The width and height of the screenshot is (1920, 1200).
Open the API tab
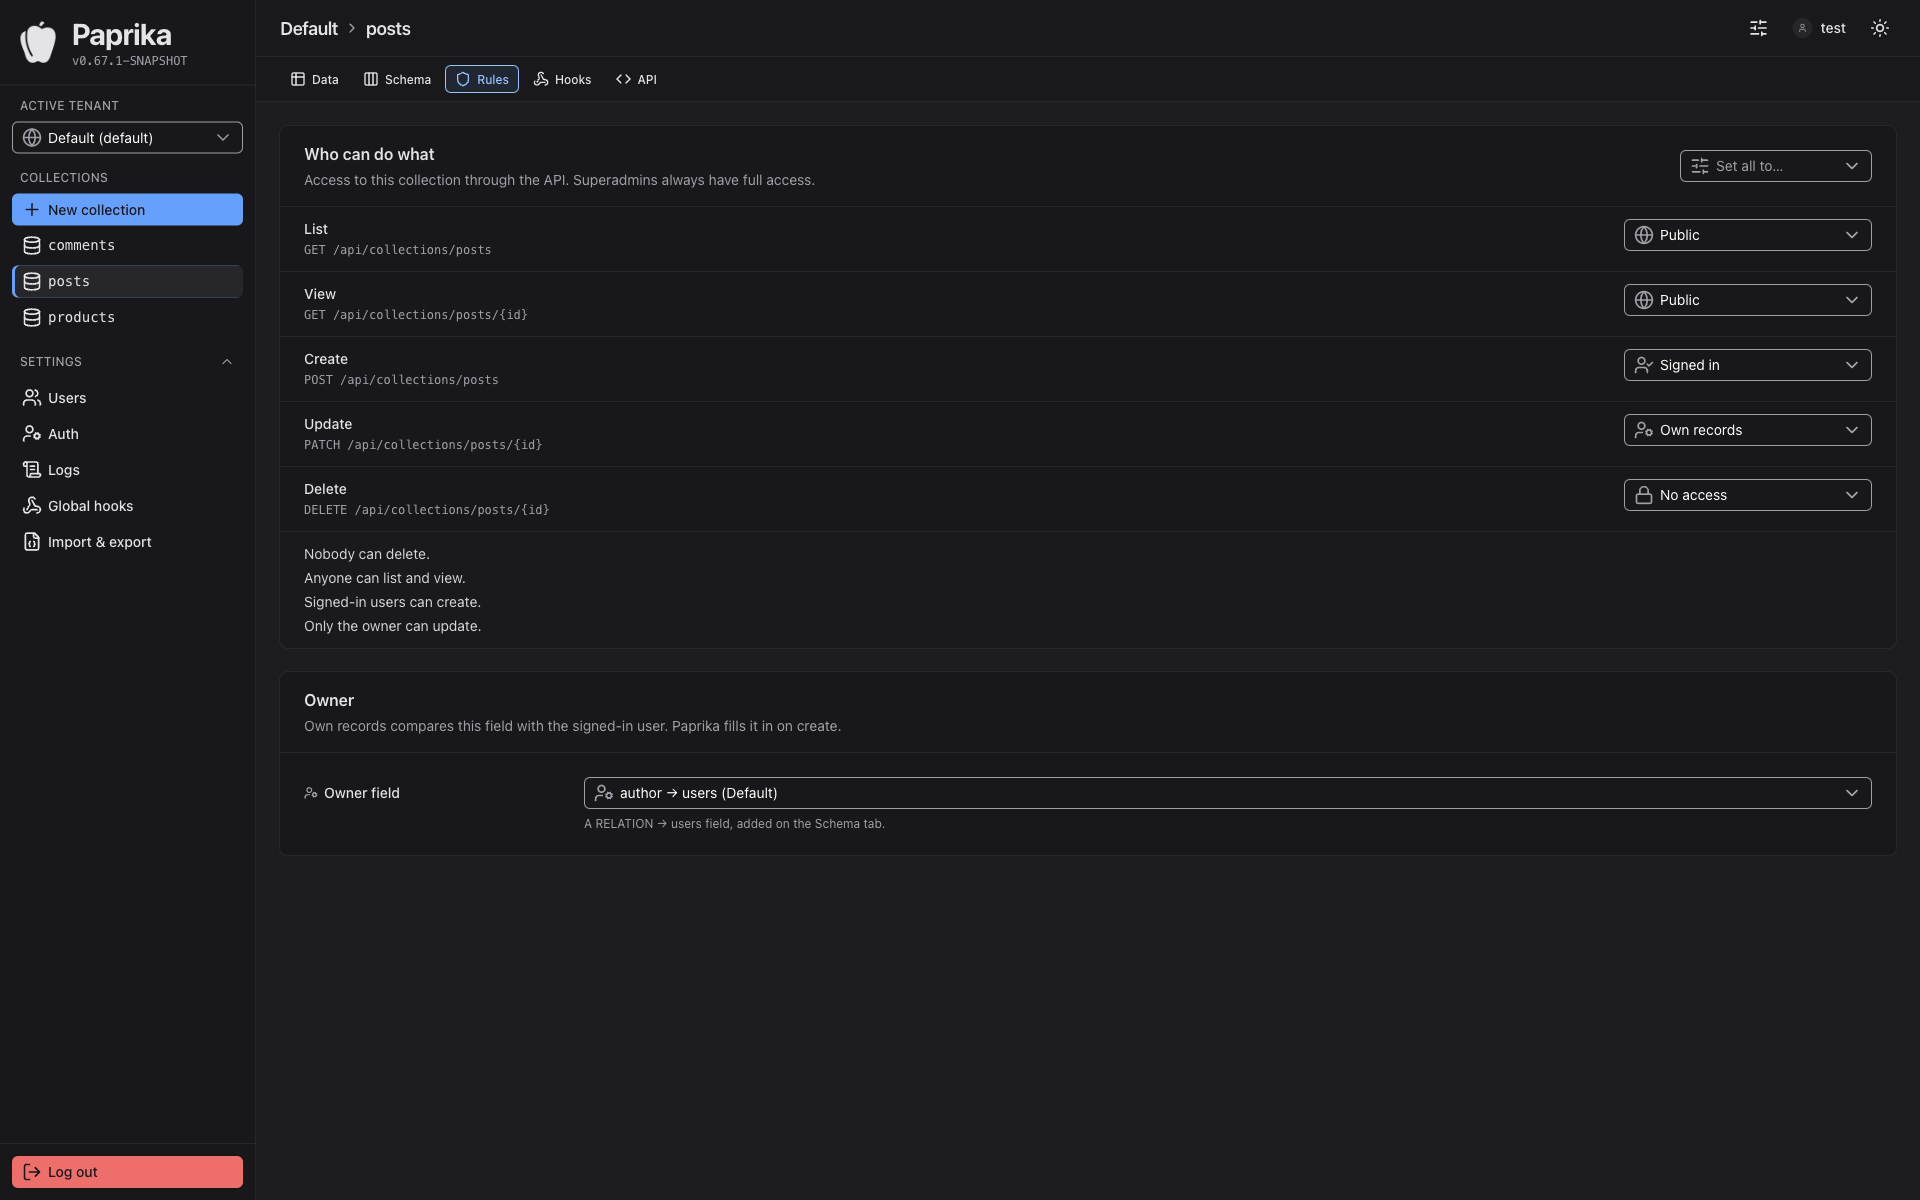(637, 79)
